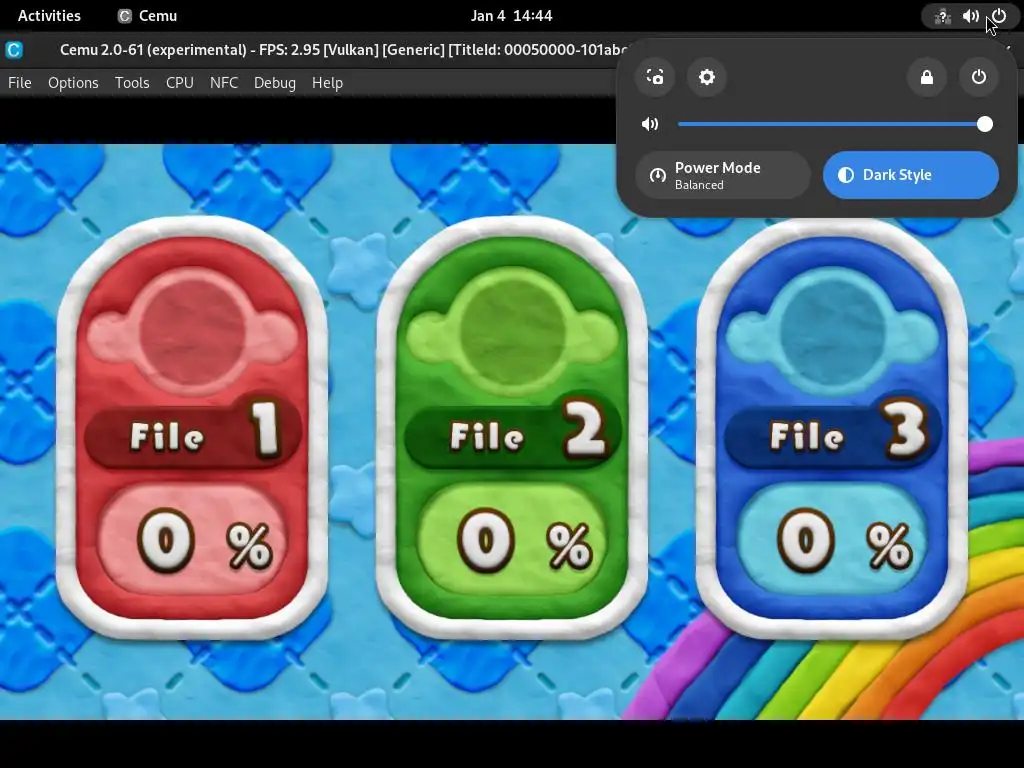Lock the screen with padlock icon
Viewport: 1024px width, 768px height.
tap(927, 77)
